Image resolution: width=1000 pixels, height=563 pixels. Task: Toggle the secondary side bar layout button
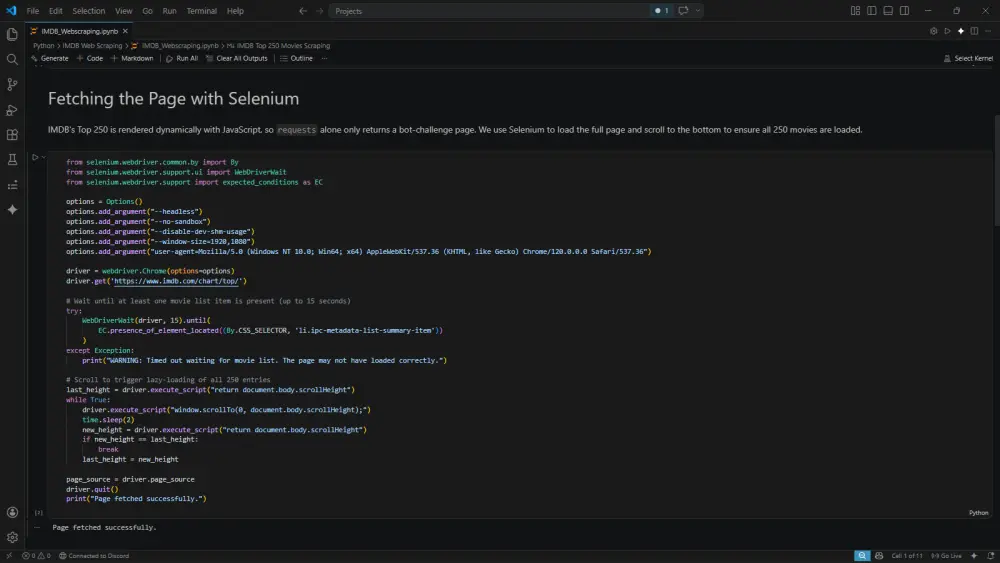click(x=904, y=11)
